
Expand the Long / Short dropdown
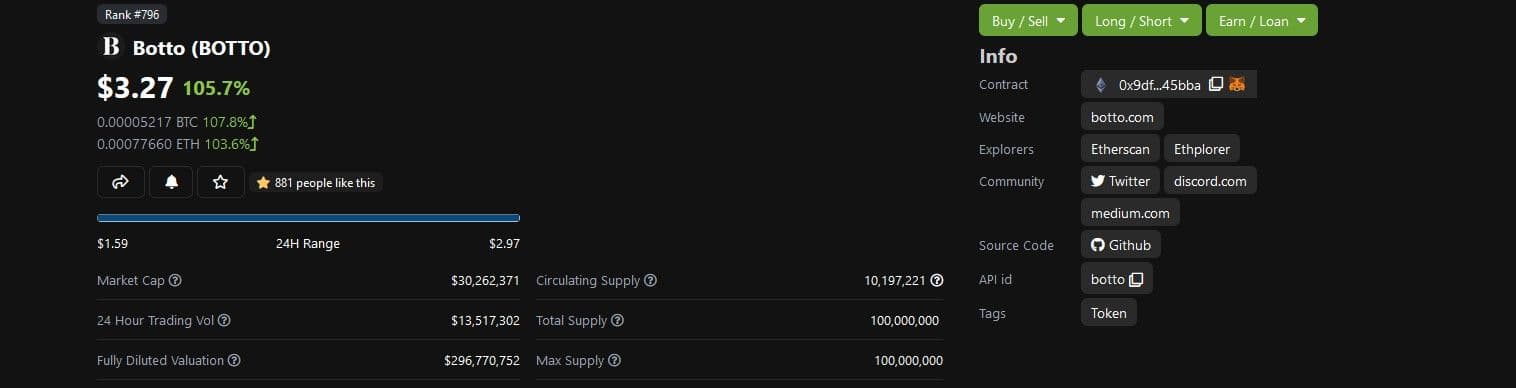click(1142, 21)
